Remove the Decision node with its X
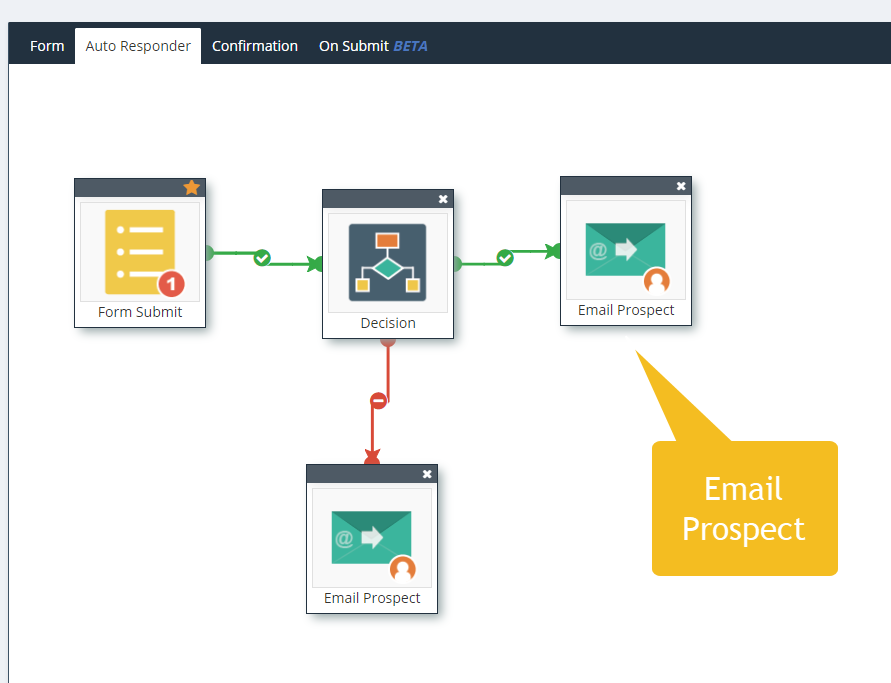The image size is (891, 683). [x=443, y=199]
